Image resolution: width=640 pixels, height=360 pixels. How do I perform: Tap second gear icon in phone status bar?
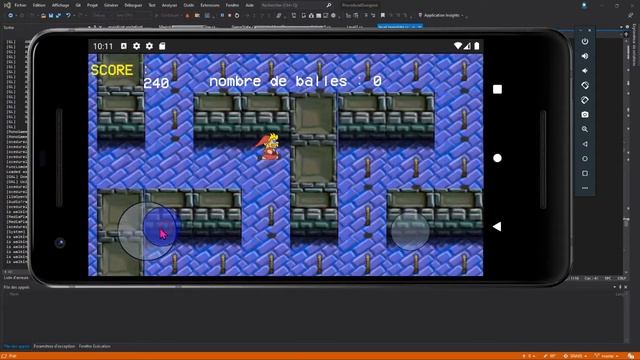click(x=149, y=46)
